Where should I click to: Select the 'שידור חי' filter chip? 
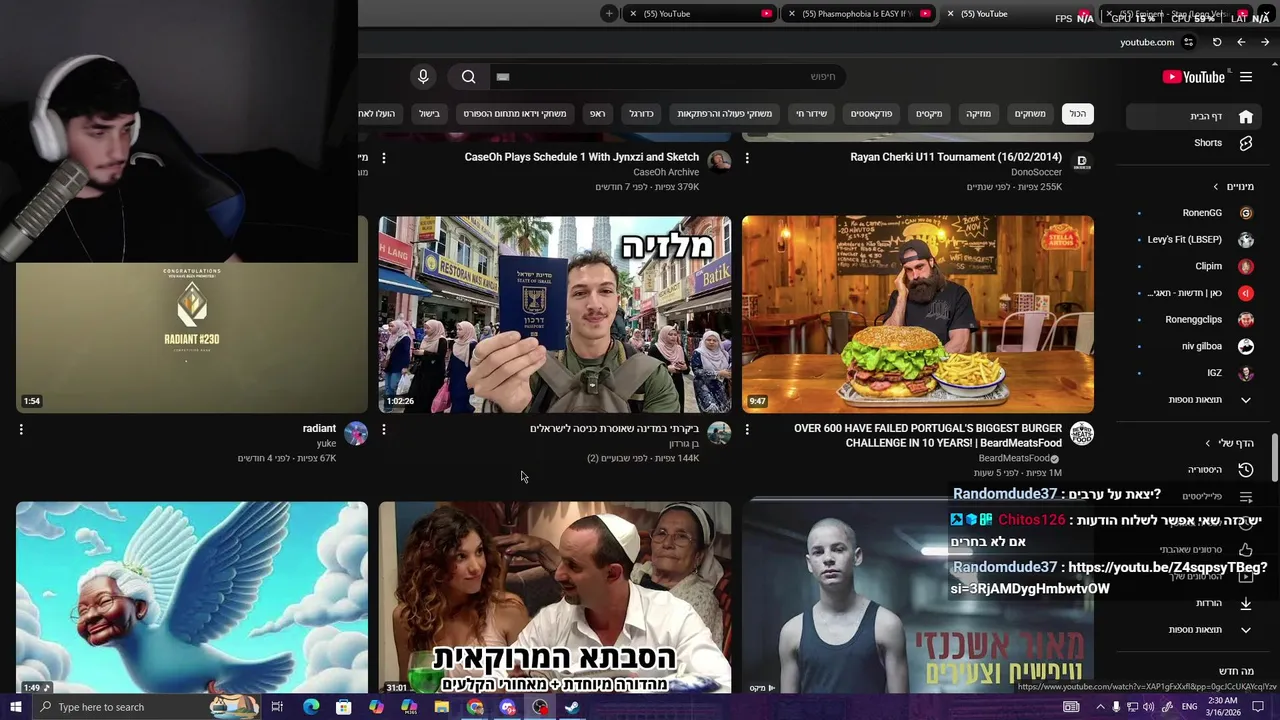(812, 114)
